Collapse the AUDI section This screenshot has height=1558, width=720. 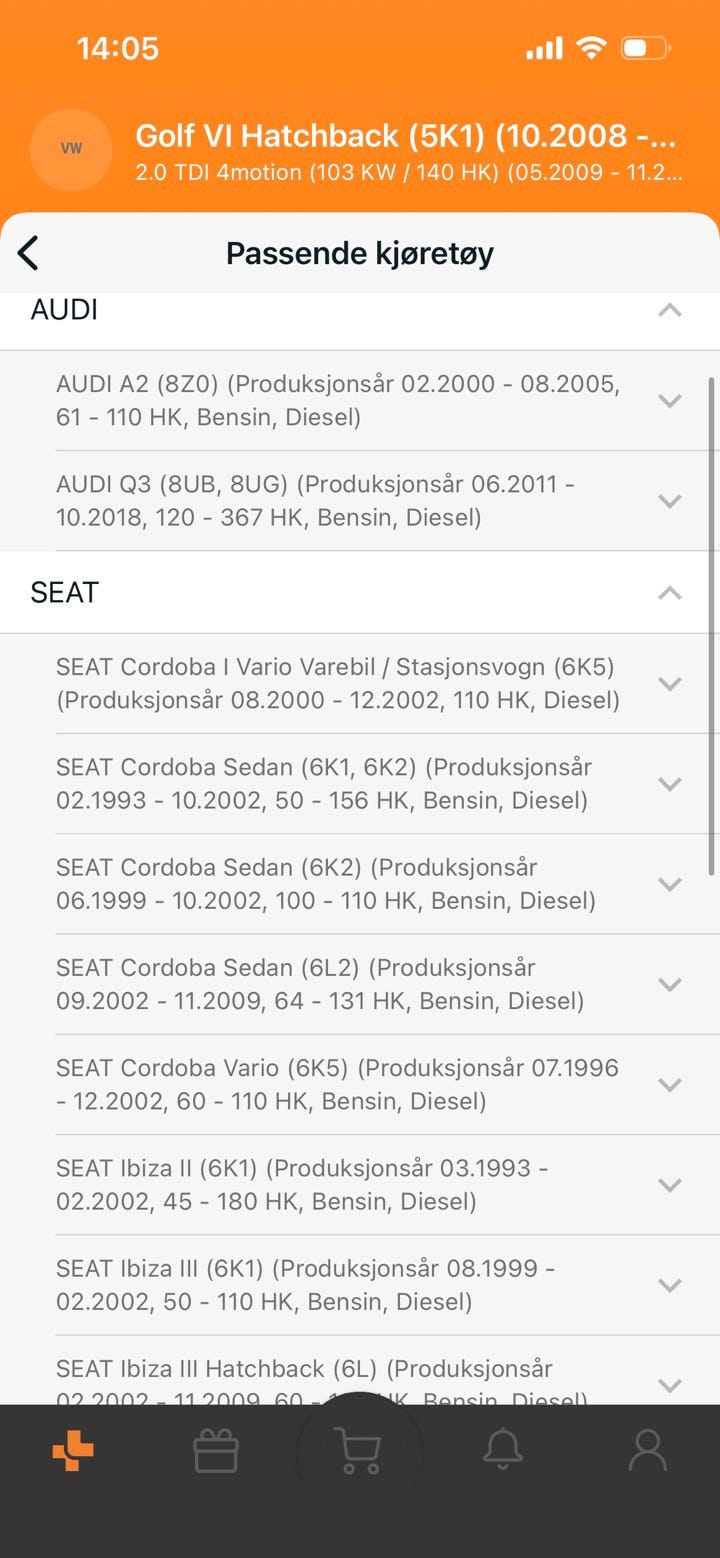(x=670, y=310)
